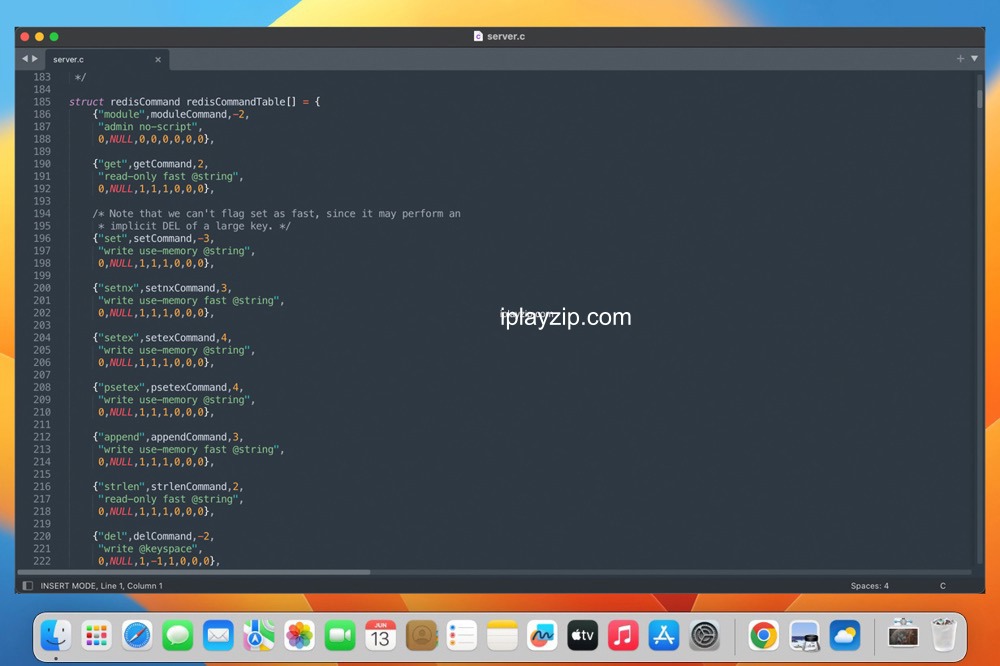
Task: Open Notes from the dock
Action: click(x=502, y=635)
